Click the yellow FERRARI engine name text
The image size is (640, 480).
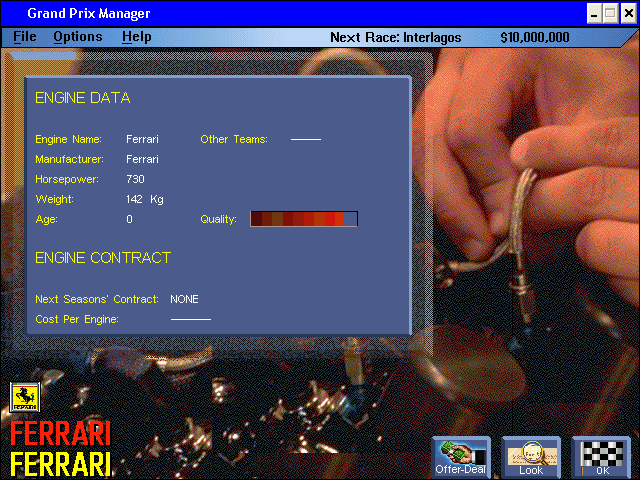coord(60,464)
